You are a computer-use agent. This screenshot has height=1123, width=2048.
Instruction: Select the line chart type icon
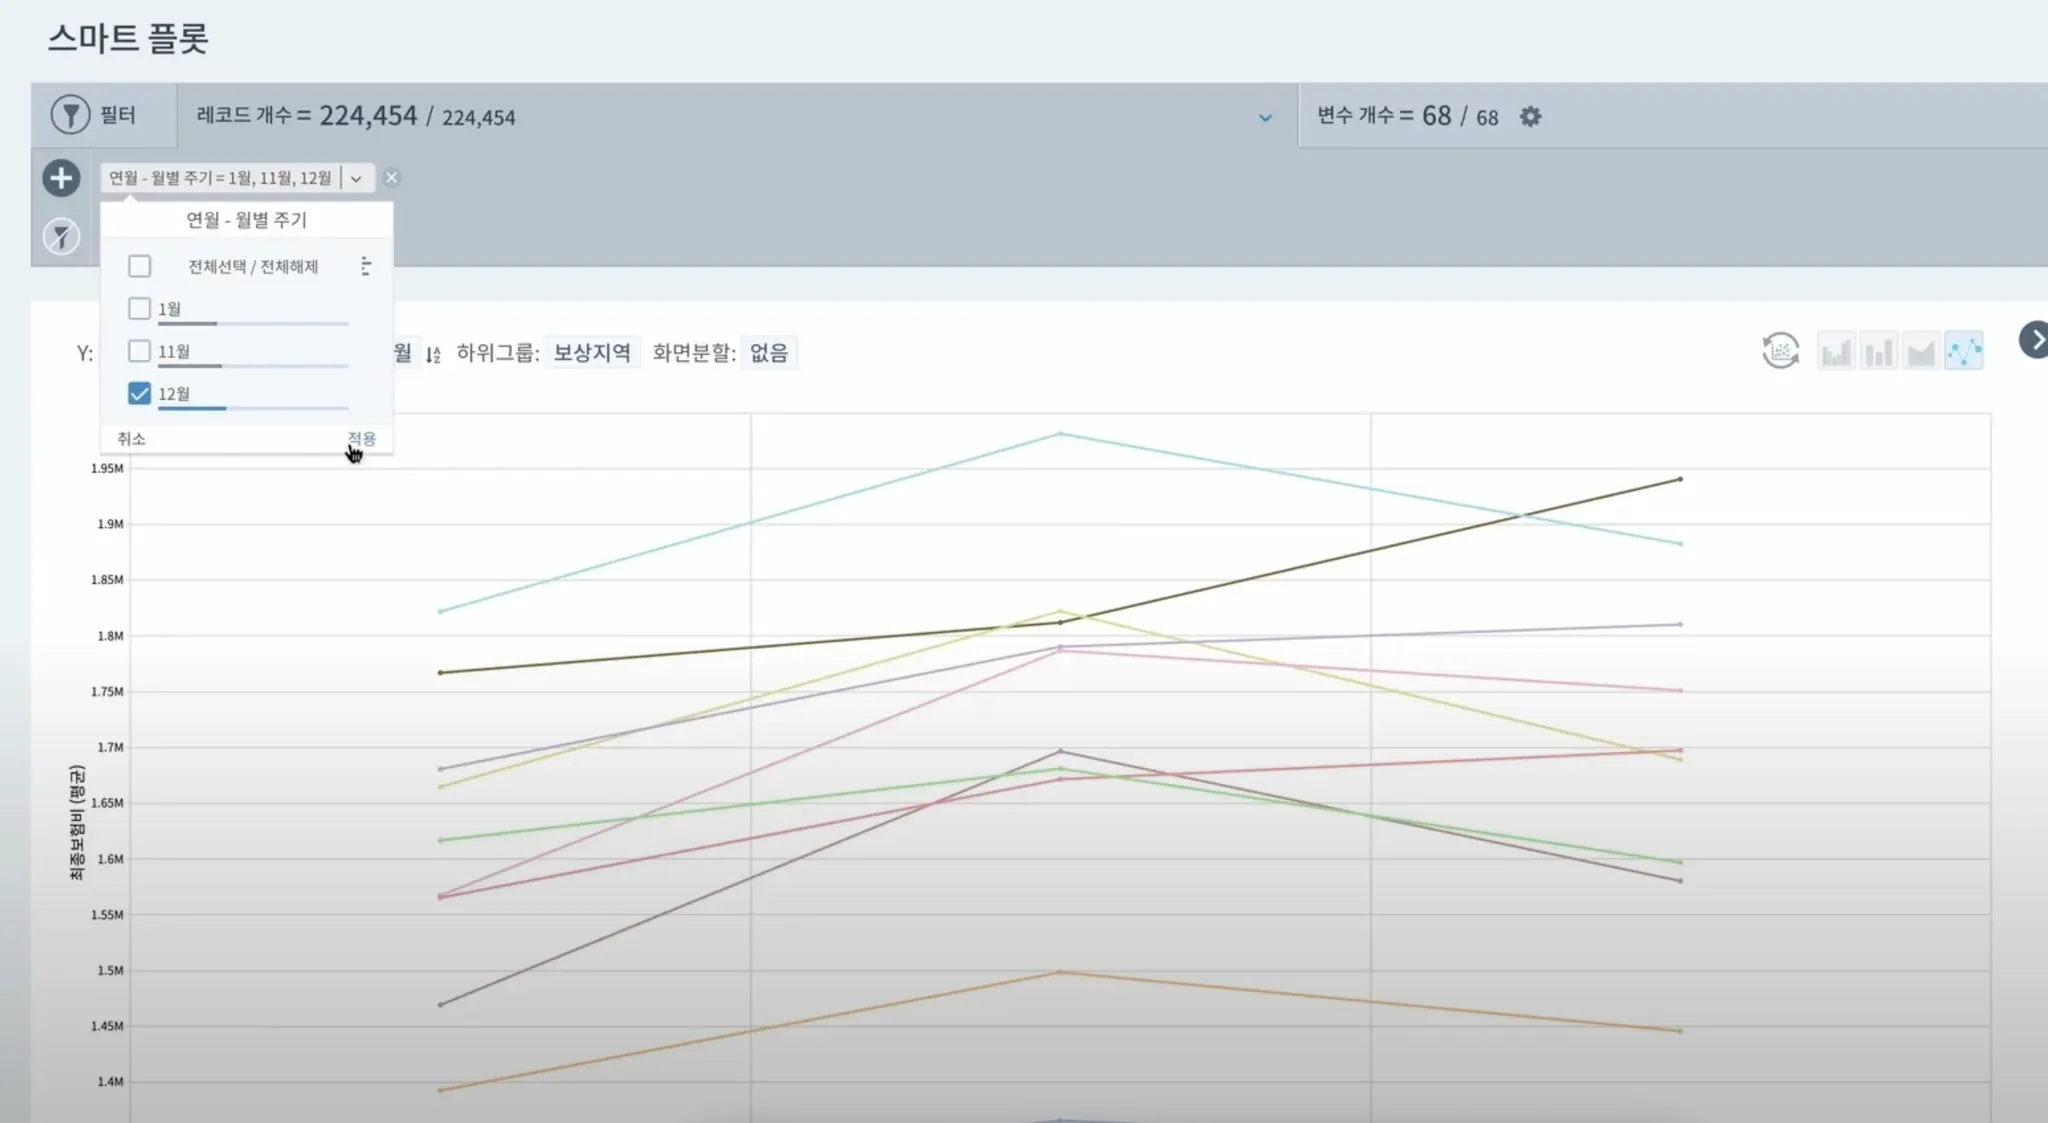coord(1964,352)
